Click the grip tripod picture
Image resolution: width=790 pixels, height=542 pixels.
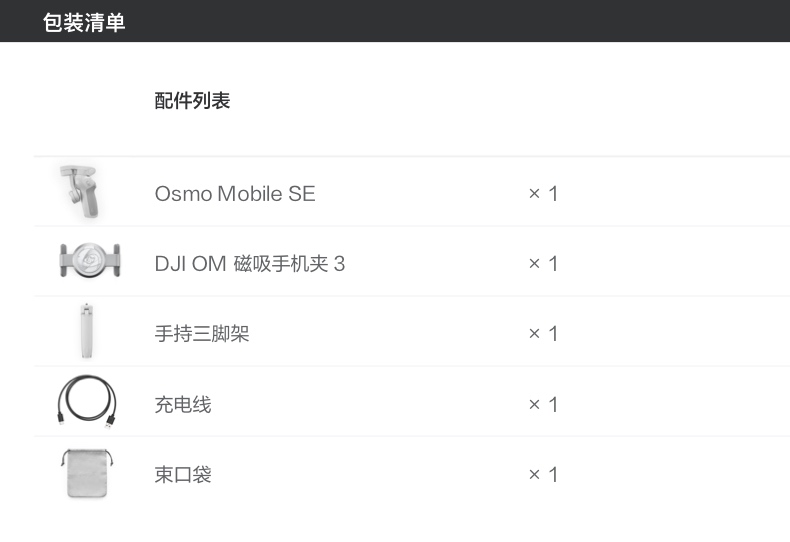pos(84,332)
